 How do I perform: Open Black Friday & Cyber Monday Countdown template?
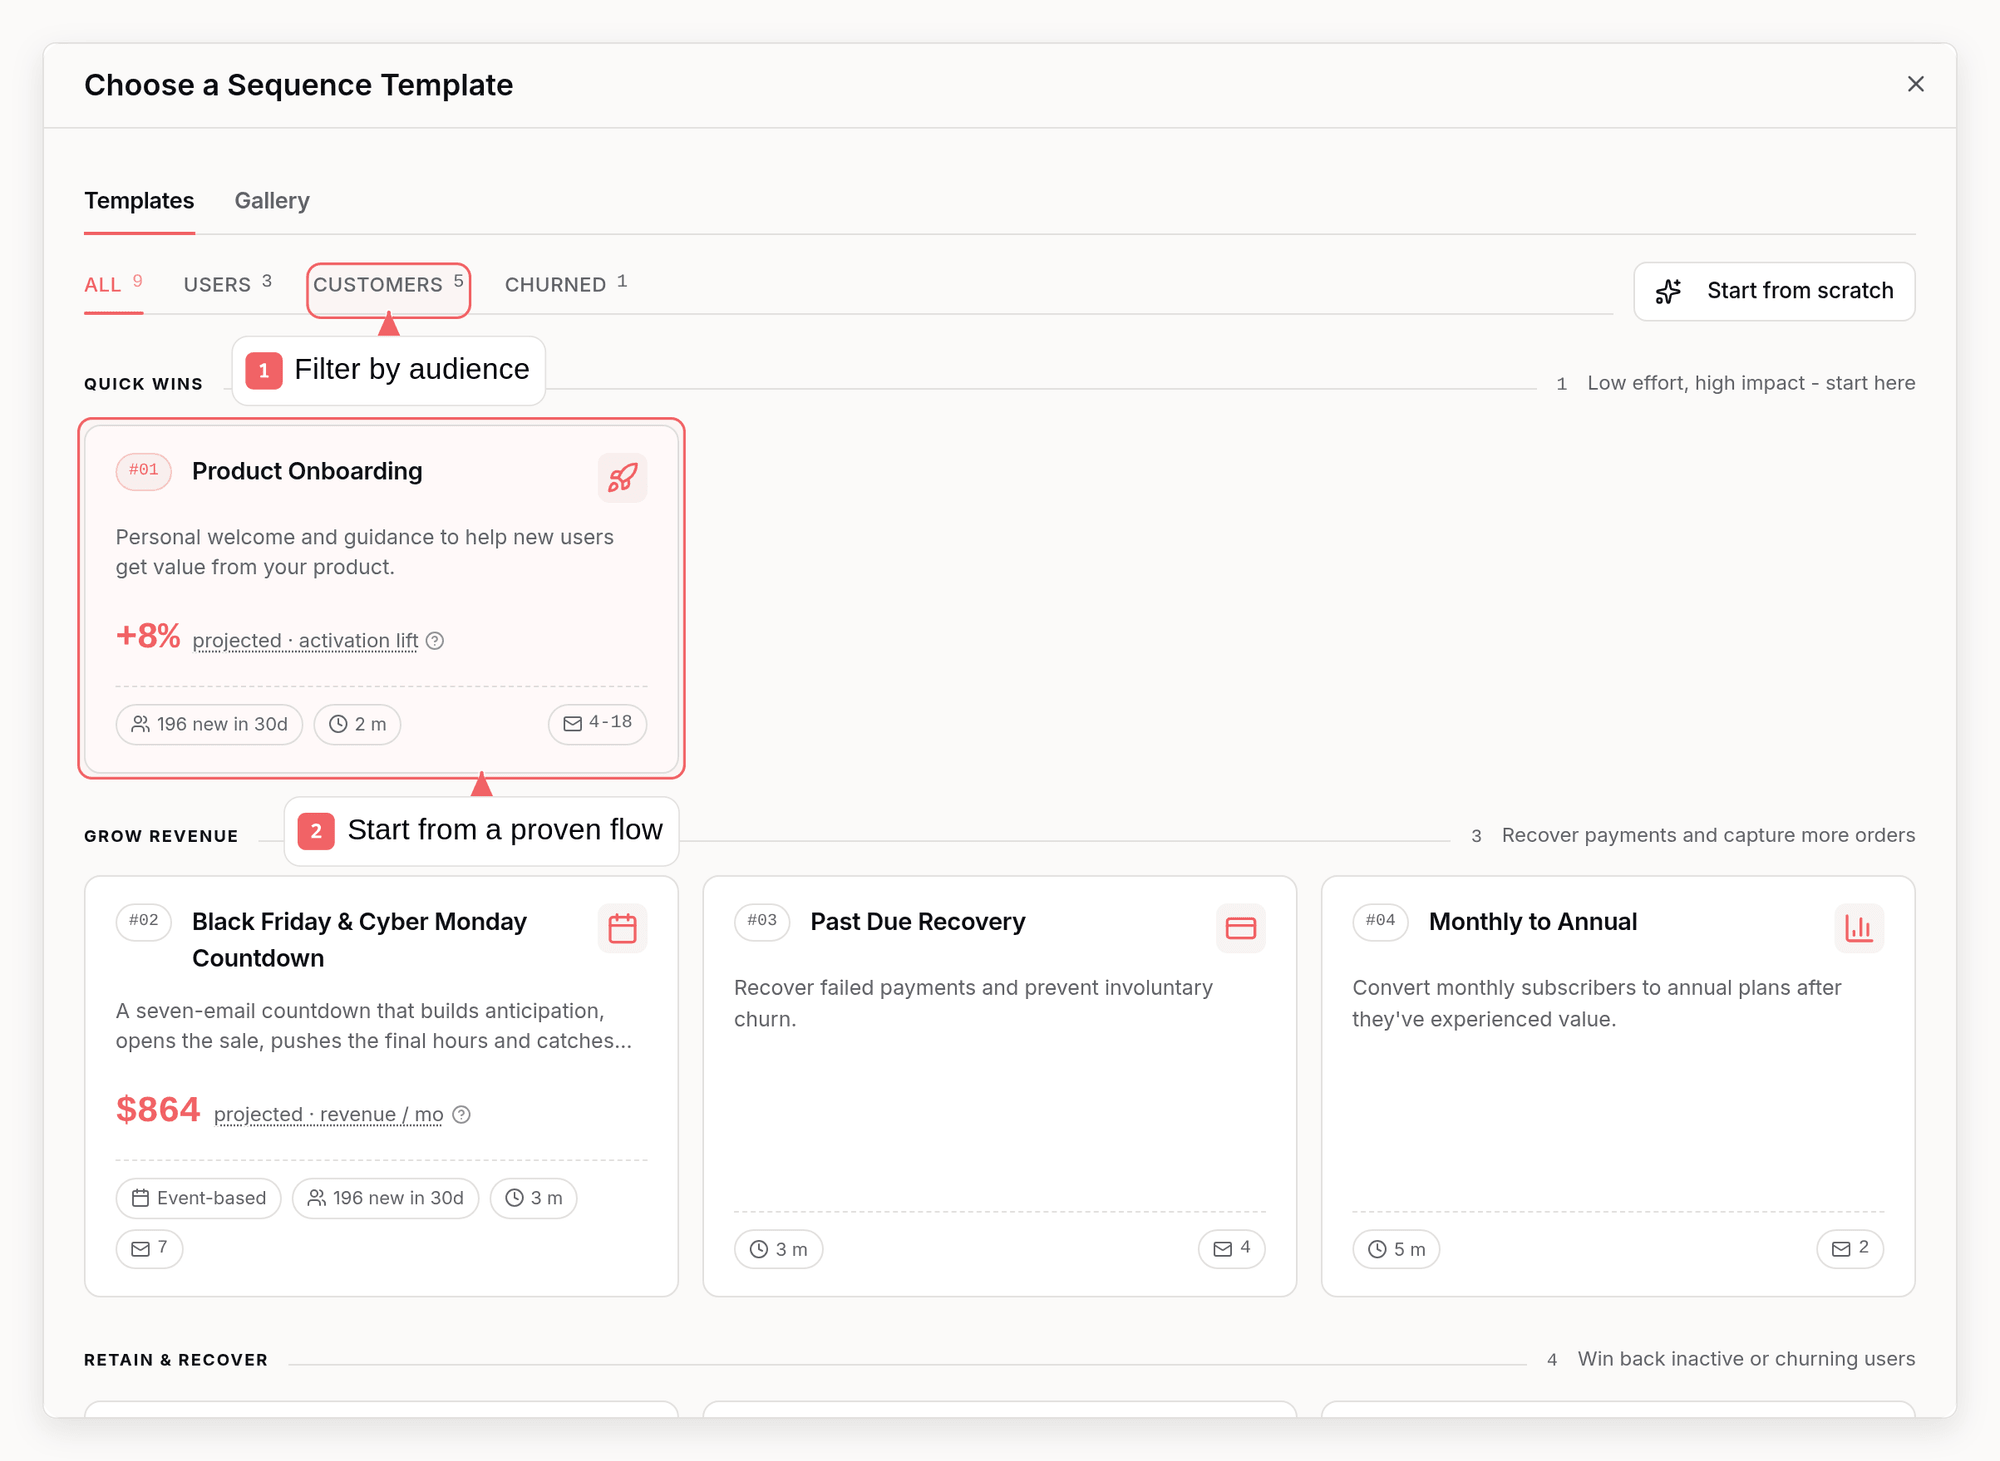359,939
